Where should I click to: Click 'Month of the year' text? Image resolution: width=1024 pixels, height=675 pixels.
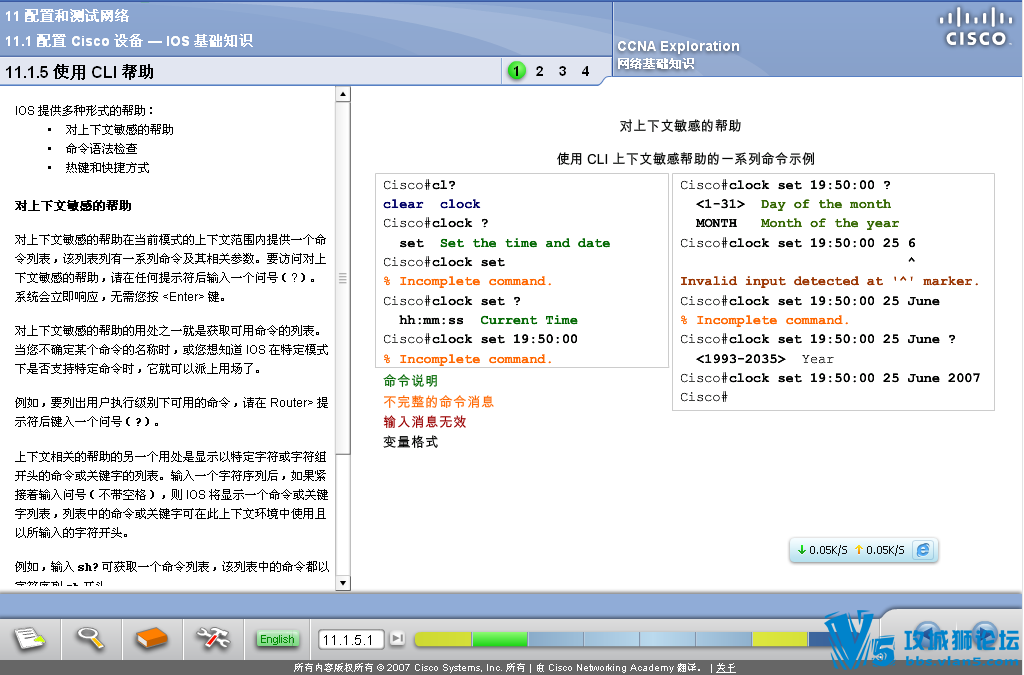pos(829,223)
